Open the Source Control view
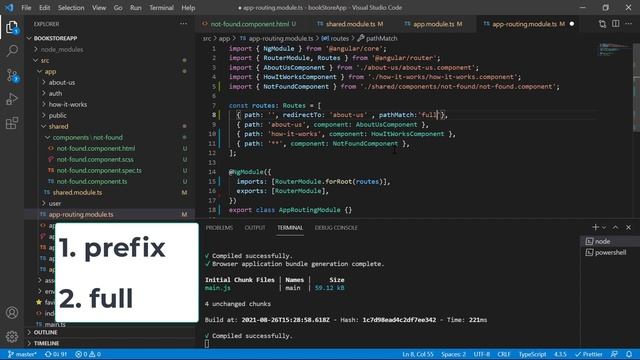 (12, 76)
